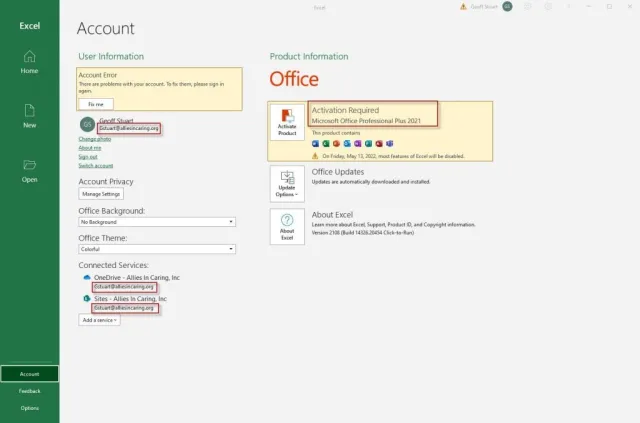Click the OneNote icon in product list
The image size is (640, 423).
[358, 143]
